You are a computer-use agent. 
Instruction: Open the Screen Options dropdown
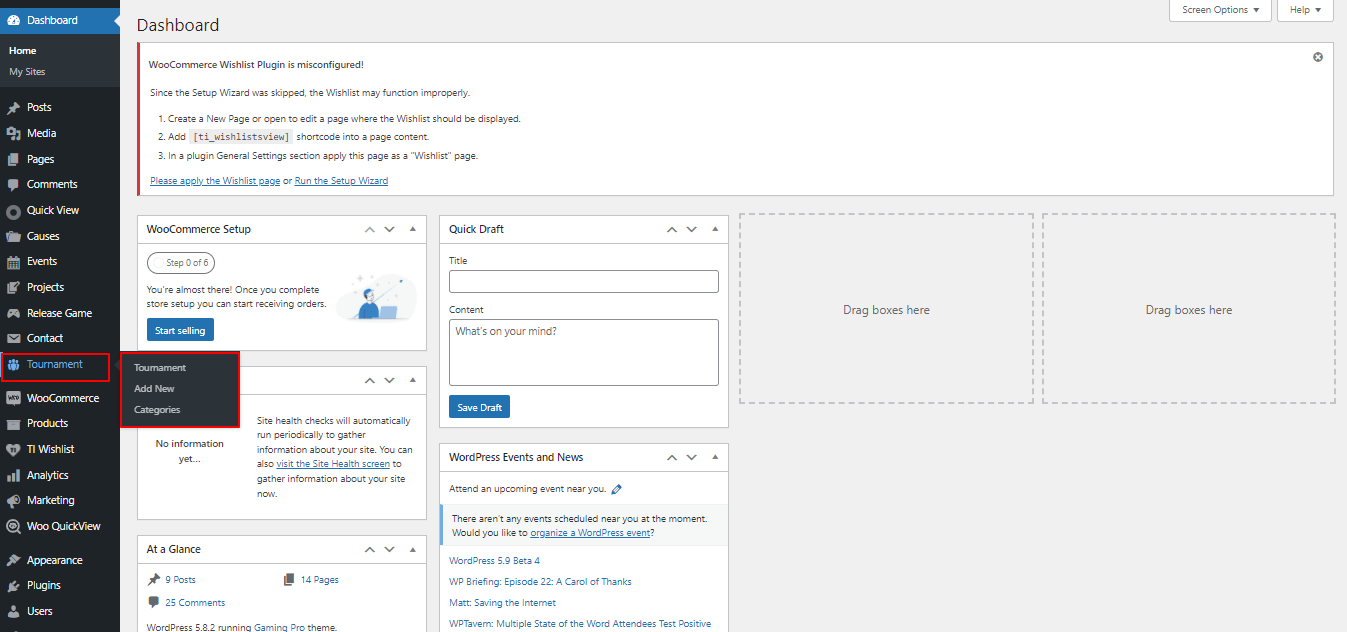(x=1220, y=10)
